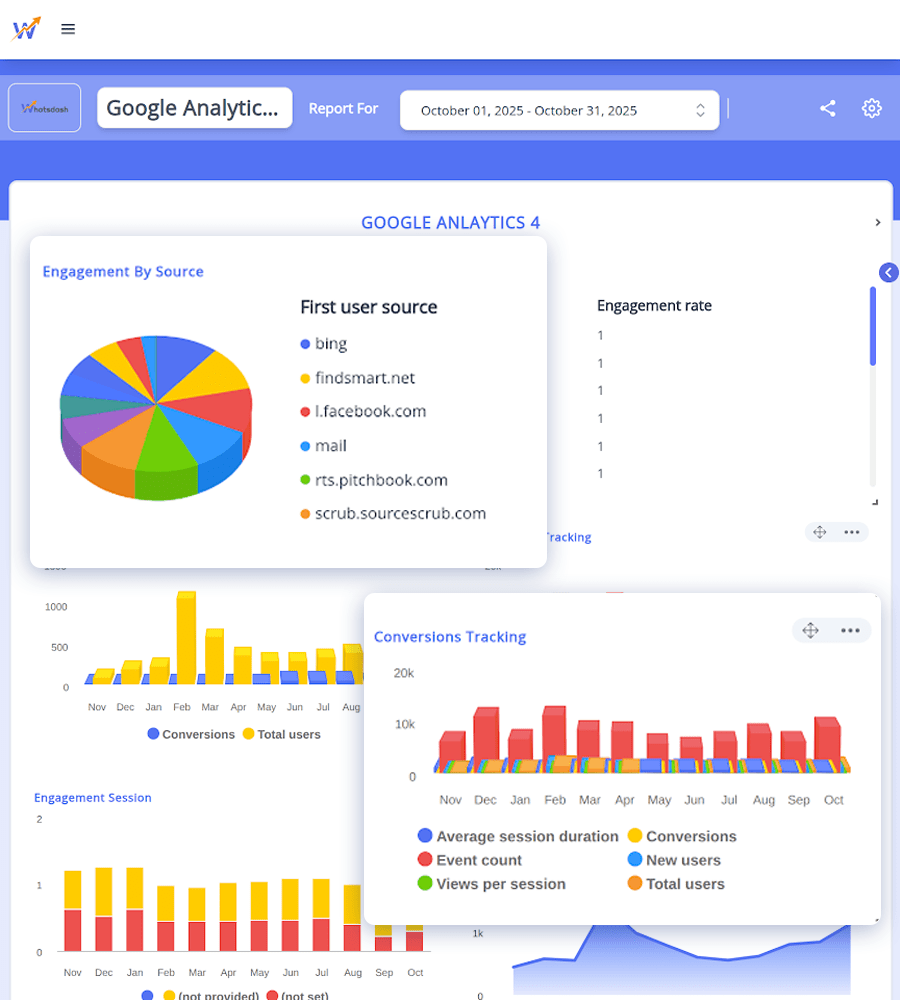This screenshot has width=900, height=1000.
Task: Click the Whatsdash thumbnail logo beside the report title
Action: [44, 108]
